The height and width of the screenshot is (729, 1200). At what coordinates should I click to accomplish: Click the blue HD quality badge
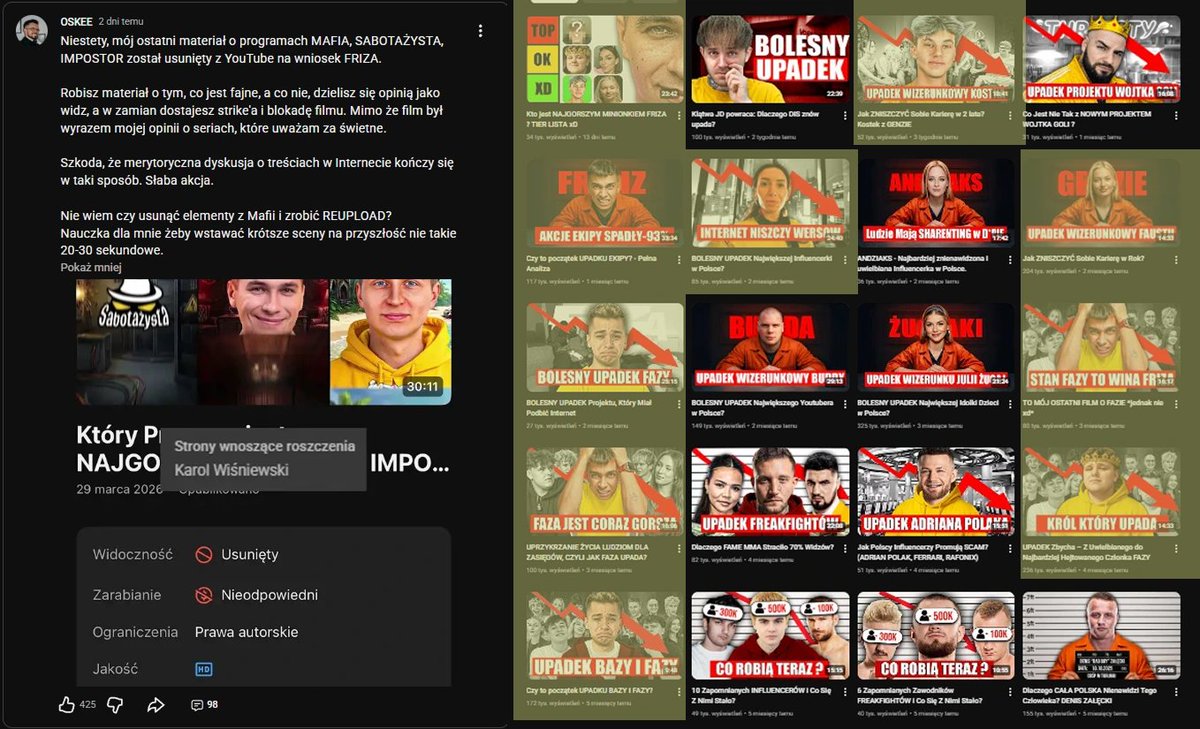[204, 669]
